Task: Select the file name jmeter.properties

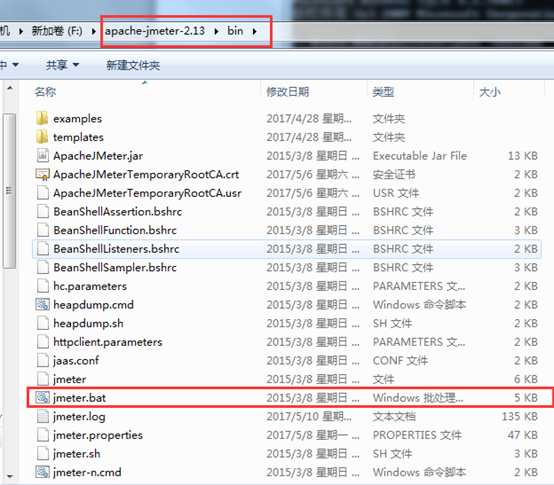Action: click(98, 435)
